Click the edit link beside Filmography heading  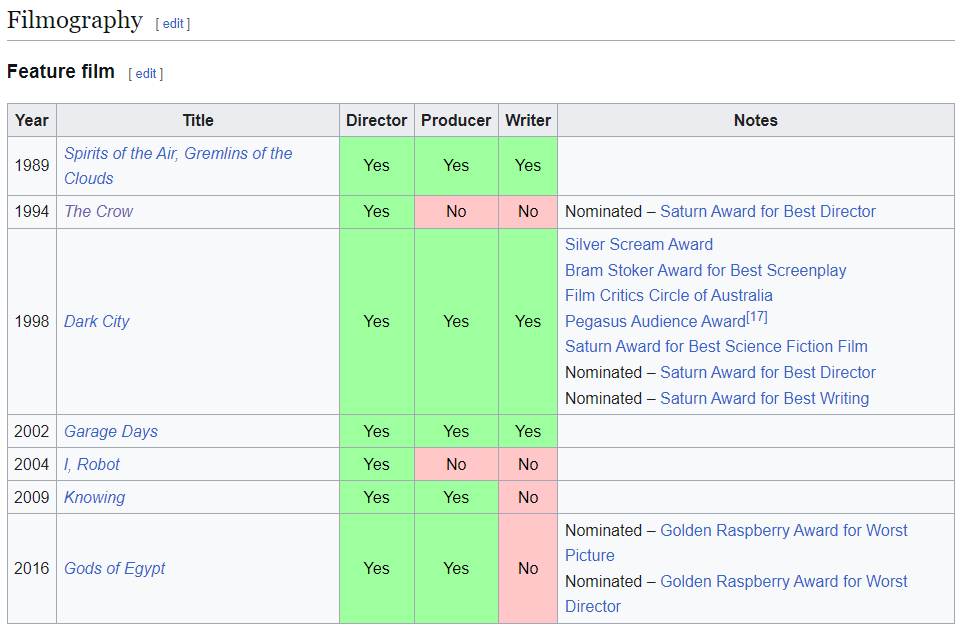pos(173,23)
